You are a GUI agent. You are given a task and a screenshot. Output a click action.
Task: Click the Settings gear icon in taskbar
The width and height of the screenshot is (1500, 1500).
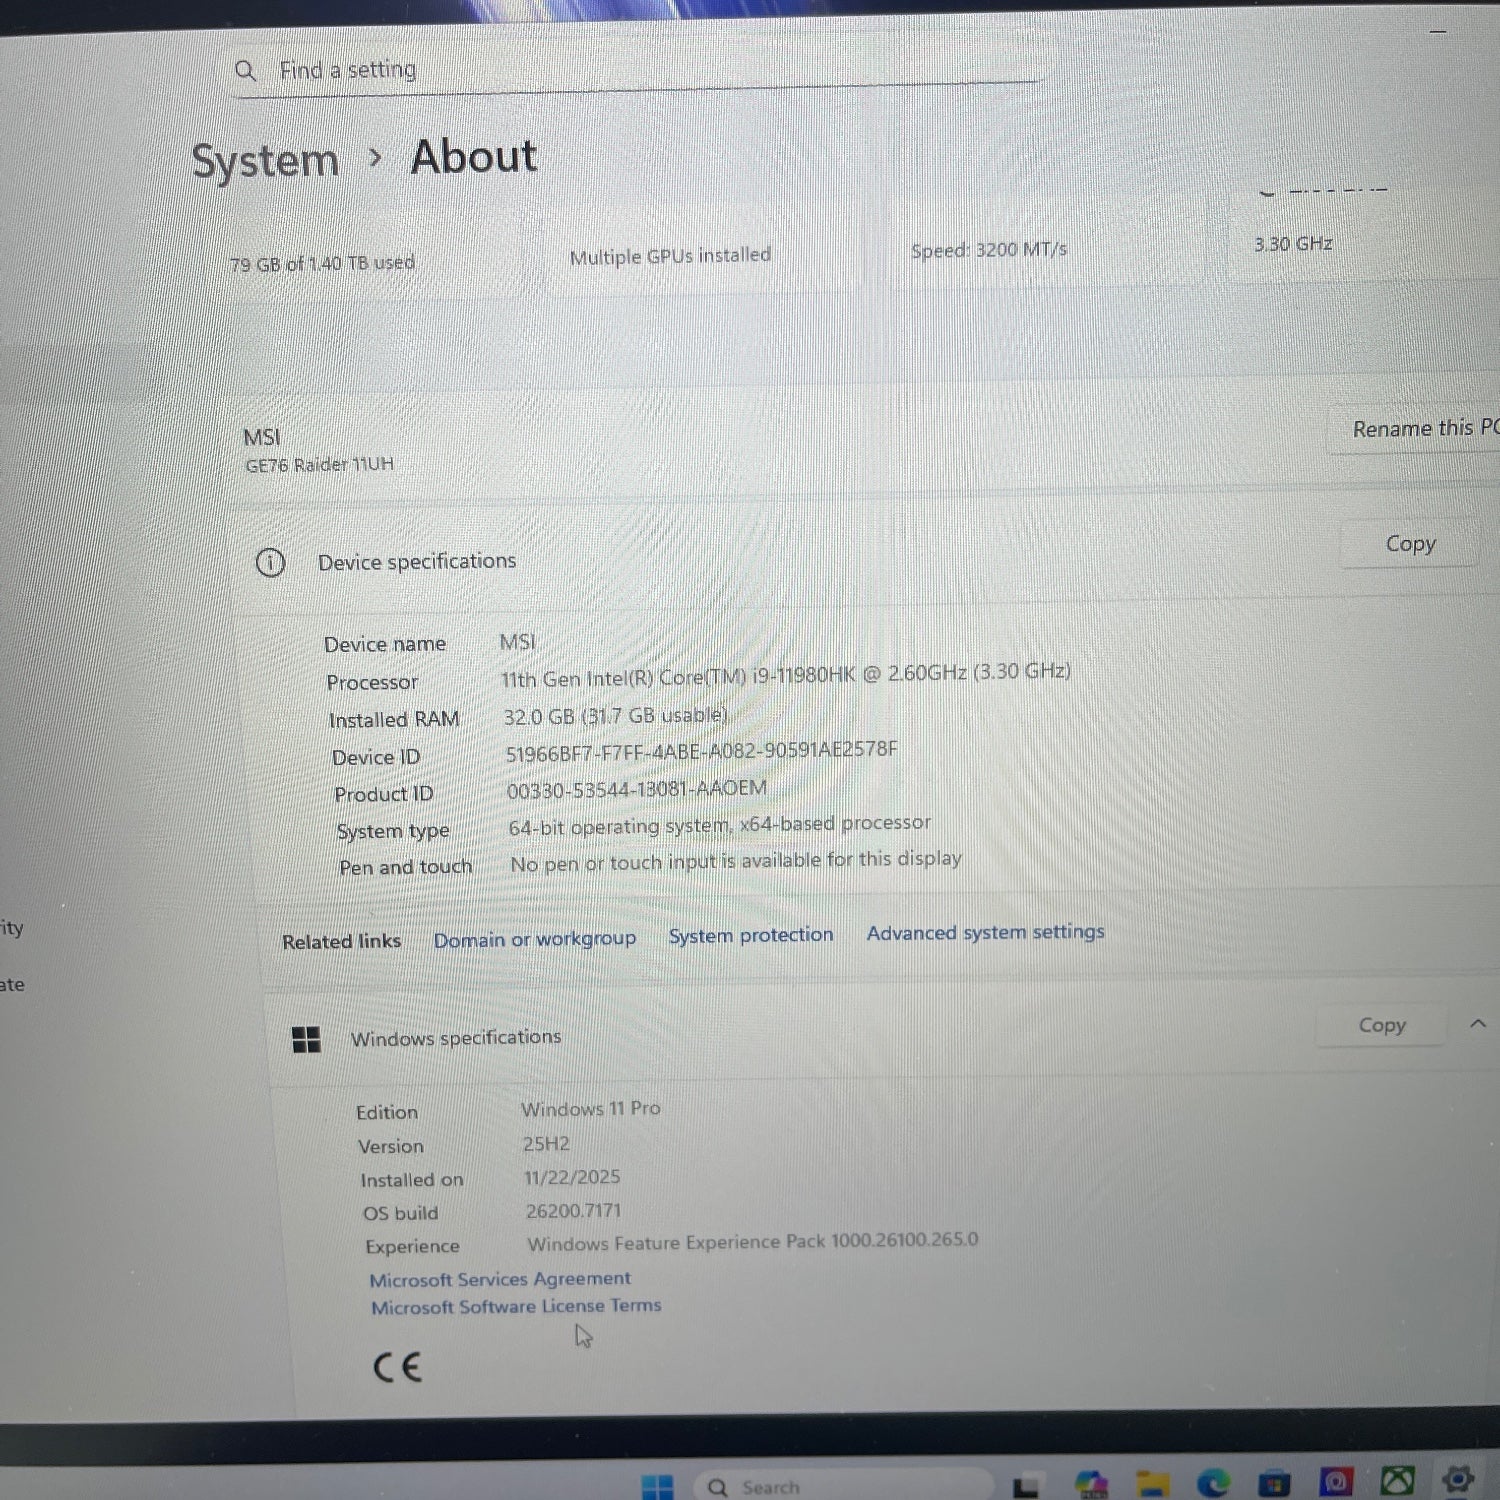[x=1458, y=1479]
